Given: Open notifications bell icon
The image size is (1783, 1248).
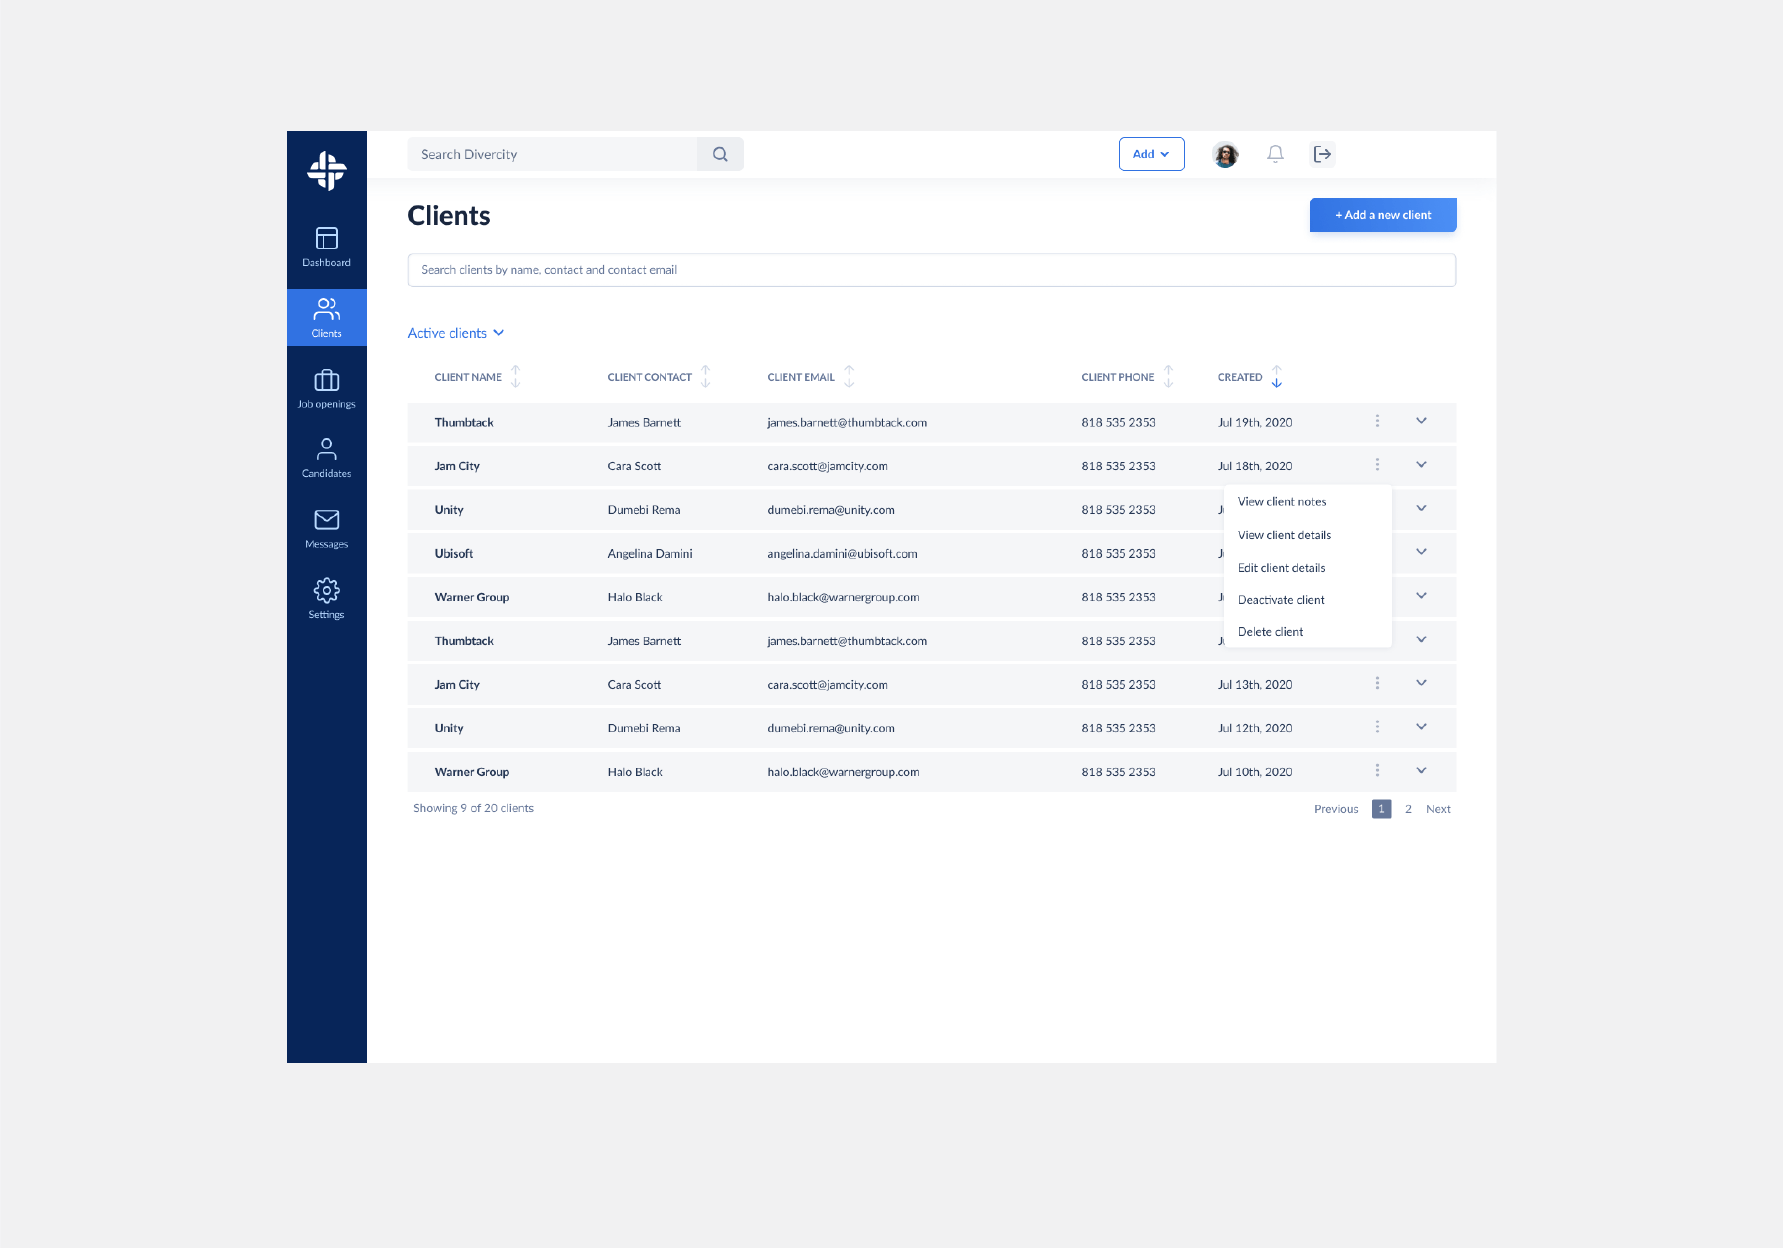Looking at the screenshot, I should (x=1275, y=154).
